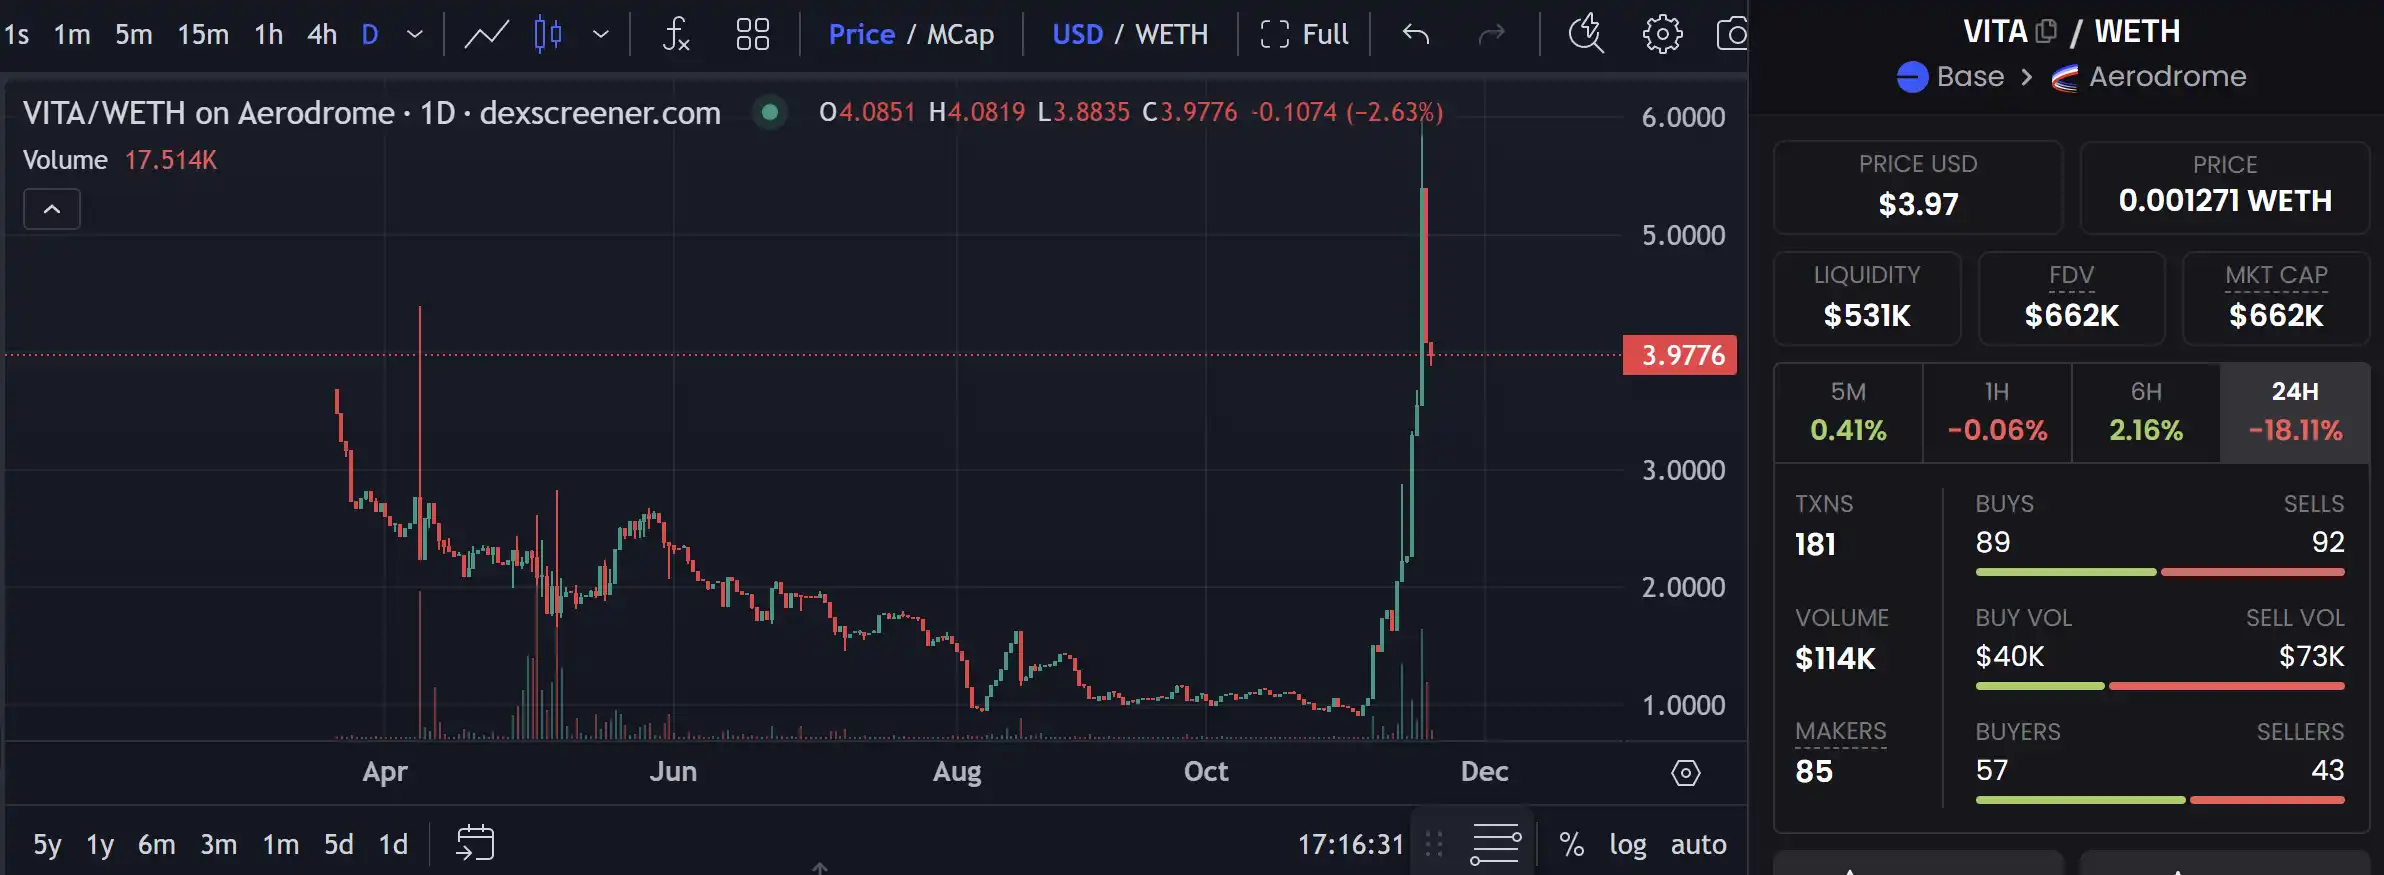Open the extra timeframes dropdown
Image resolution: width=2384 pixels, height=875 pixels.
click(x=413, y=33)
